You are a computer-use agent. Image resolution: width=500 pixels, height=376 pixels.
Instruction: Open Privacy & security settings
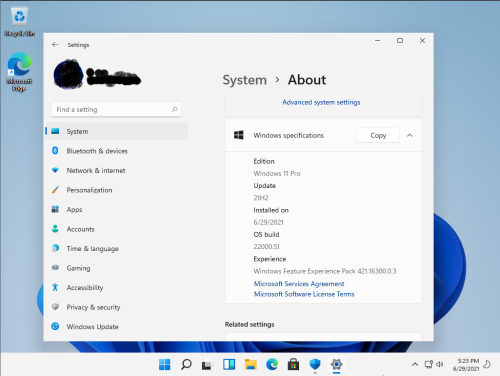[116, 307]
